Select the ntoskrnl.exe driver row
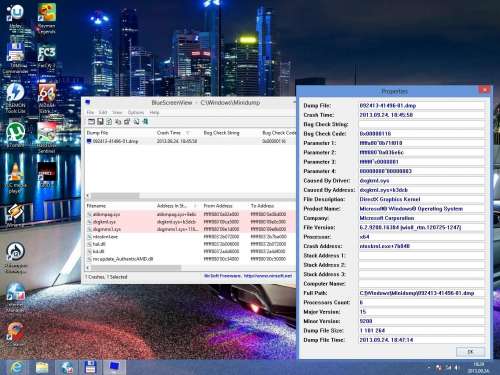The height and width of the screenshot is (375, 500). pyautogui.click(x=191, y=237)
